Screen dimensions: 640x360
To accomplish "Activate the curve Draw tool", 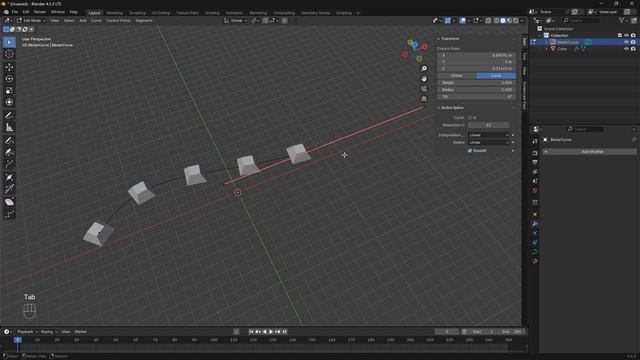I will (x=9, y=141).
